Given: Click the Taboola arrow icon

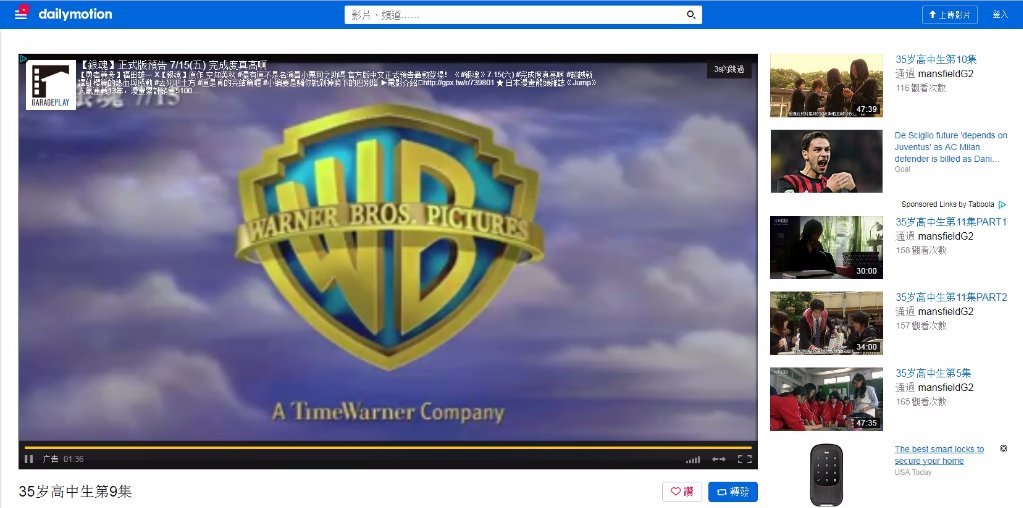Looking at the screenshot, I should click(x=1003, y=205).
